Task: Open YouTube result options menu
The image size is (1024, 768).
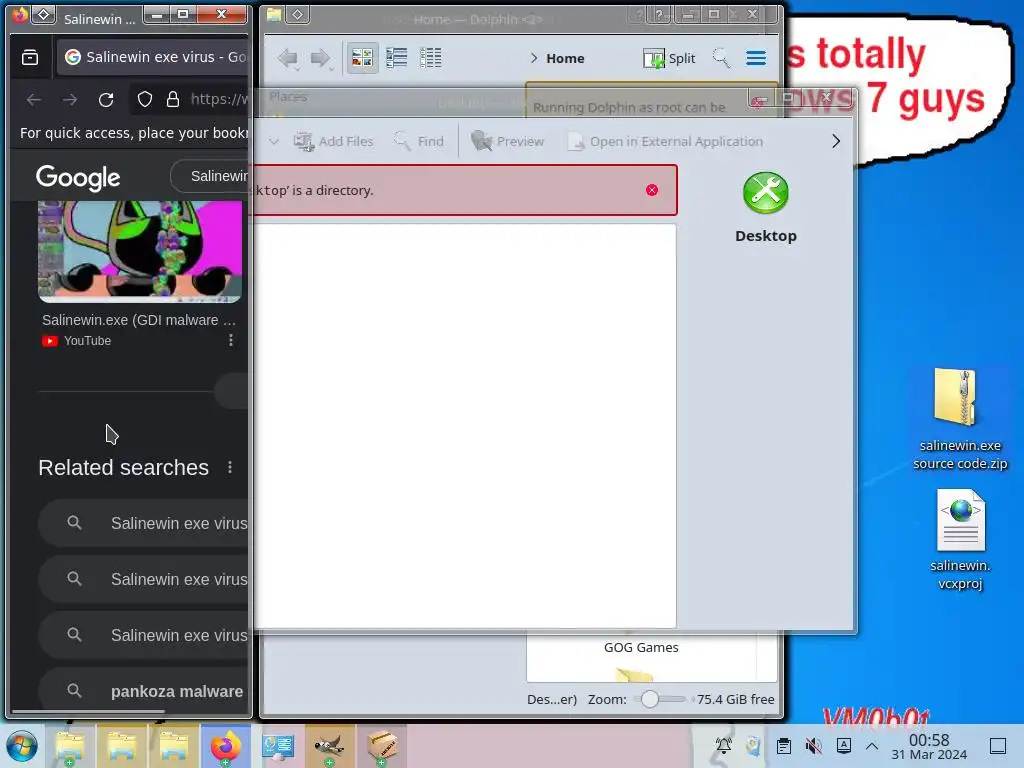Action: point(231,340)
